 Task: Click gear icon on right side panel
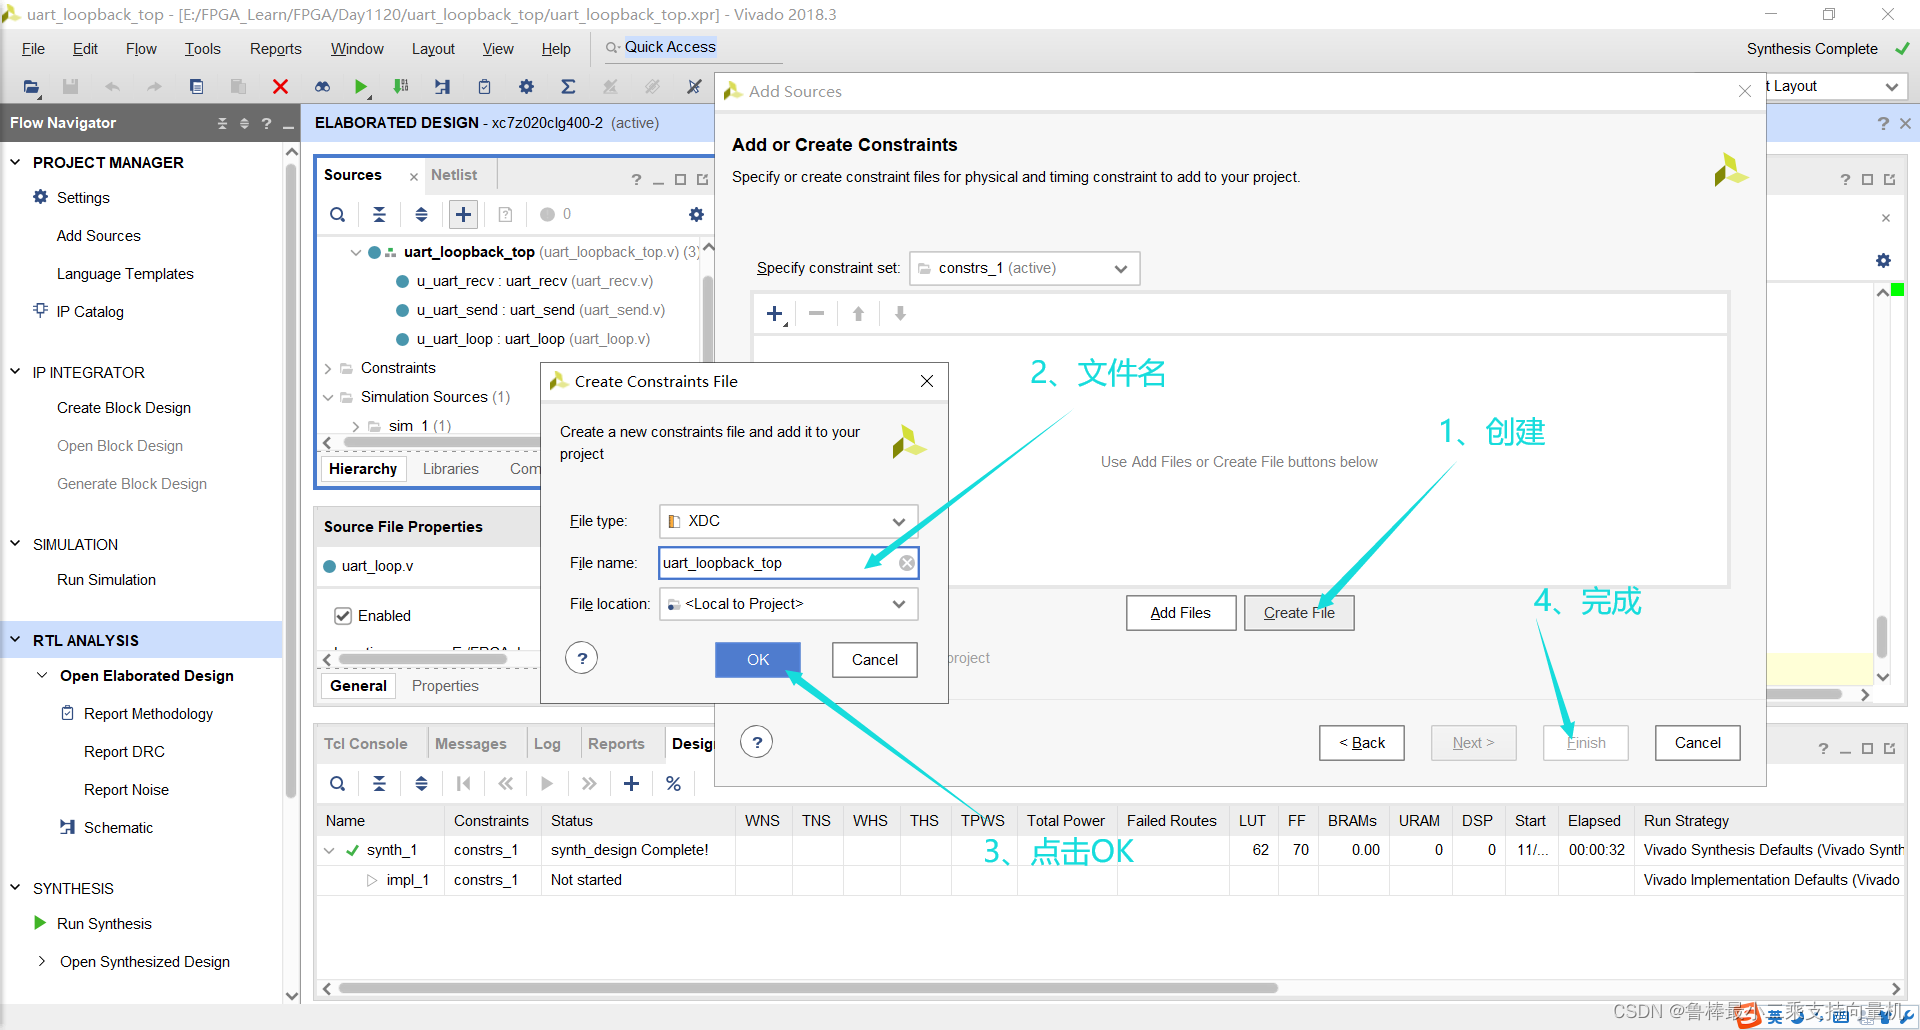tap(1883, 261)
